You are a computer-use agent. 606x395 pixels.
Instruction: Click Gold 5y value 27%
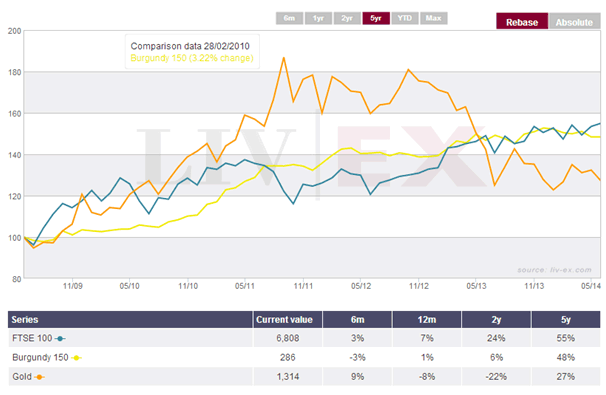[x=566, y=376]
